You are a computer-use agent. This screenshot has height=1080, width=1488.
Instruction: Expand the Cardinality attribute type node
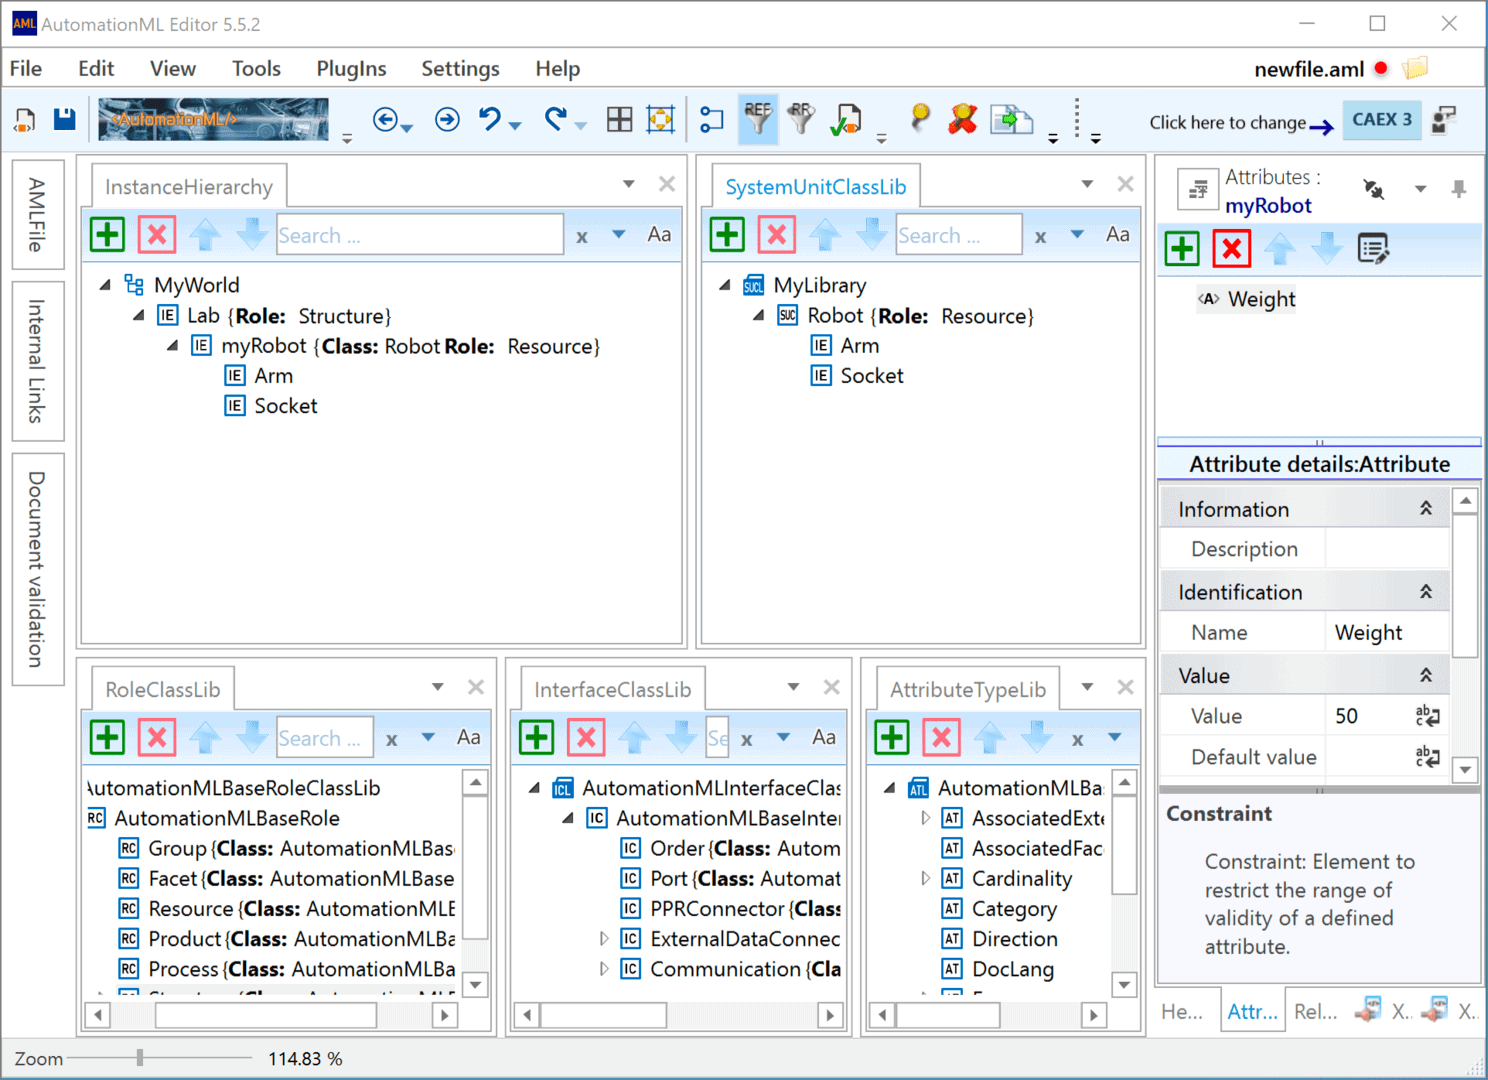(x=925, y=878)
